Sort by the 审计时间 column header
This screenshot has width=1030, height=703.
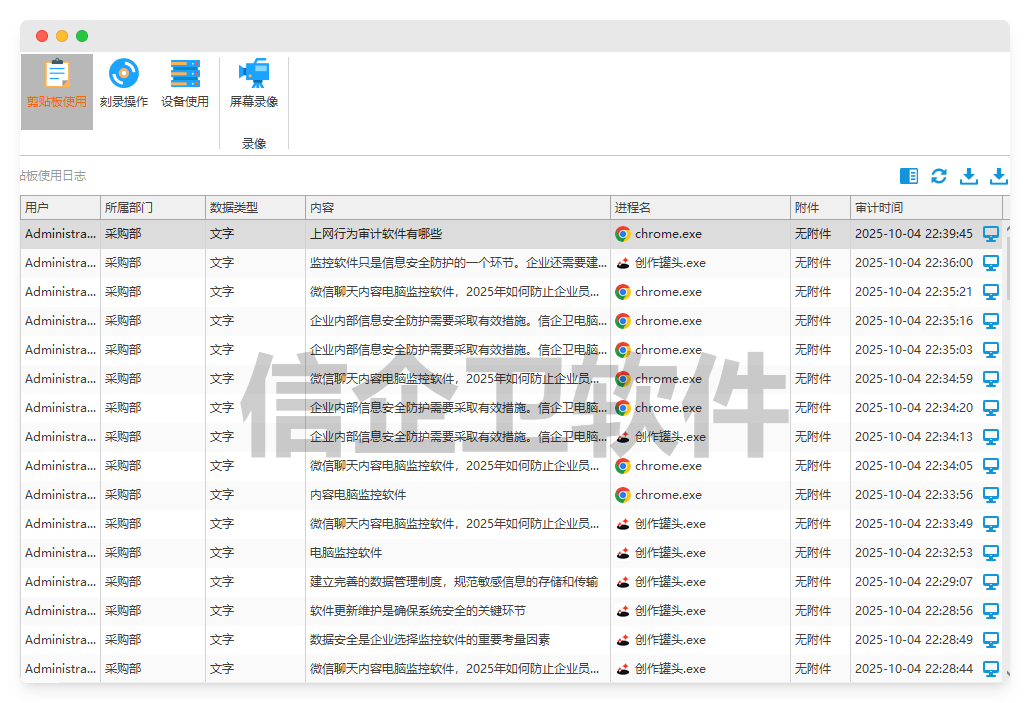pos(915,208)
